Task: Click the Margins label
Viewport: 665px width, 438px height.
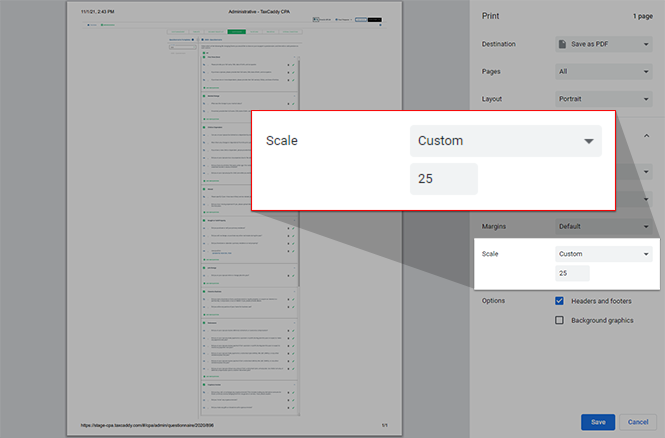Action: point(494,226)
